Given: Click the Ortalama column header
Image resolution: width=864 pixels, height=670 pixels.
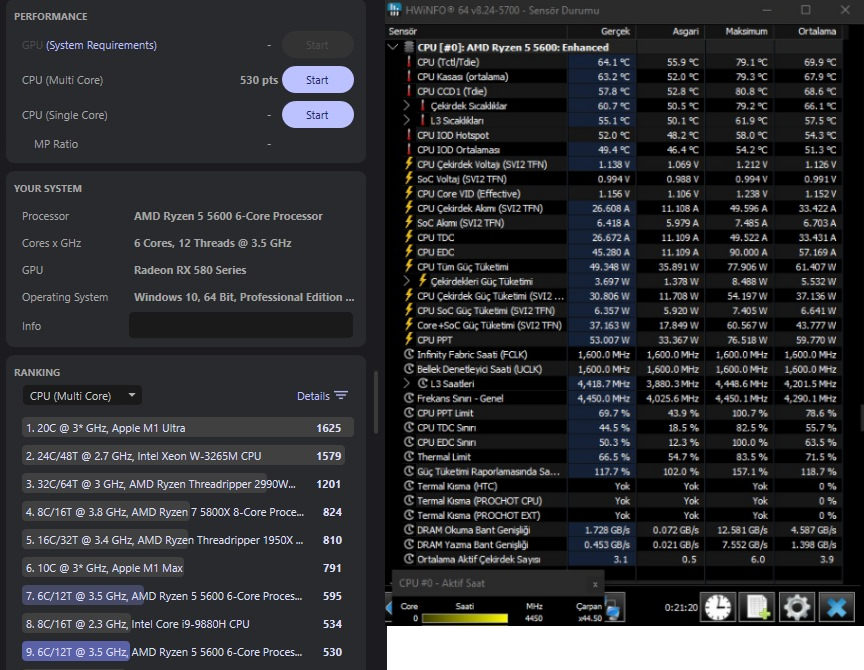Looking at the screenshot, I should [817, 31].
